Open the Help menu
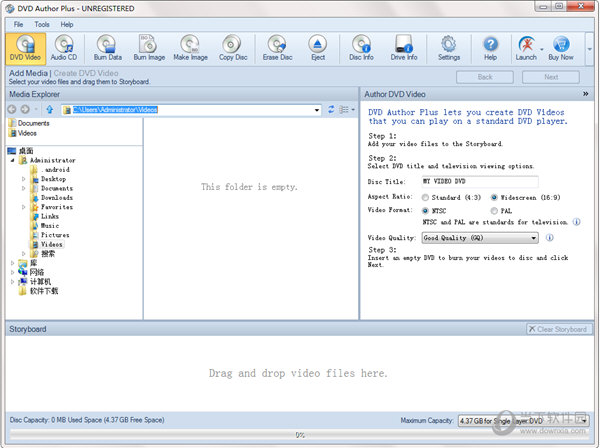The image size is (600, 448). (67, 24)
